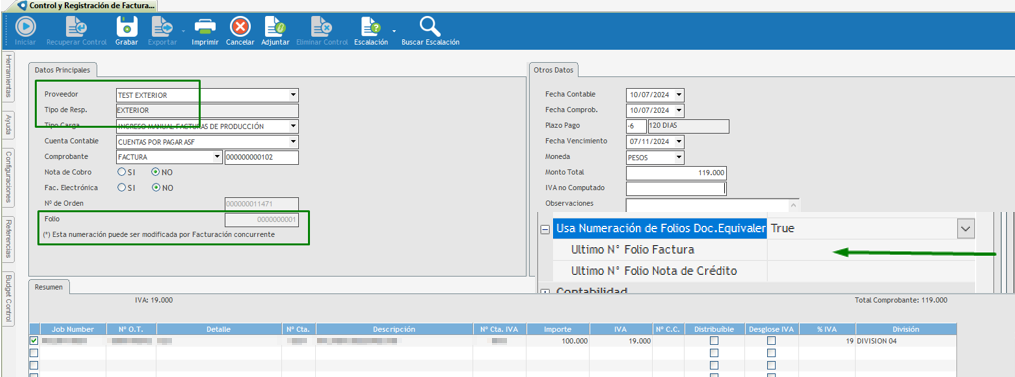
Task: Click the Nº de Orden field
Action: click(262, 203)
